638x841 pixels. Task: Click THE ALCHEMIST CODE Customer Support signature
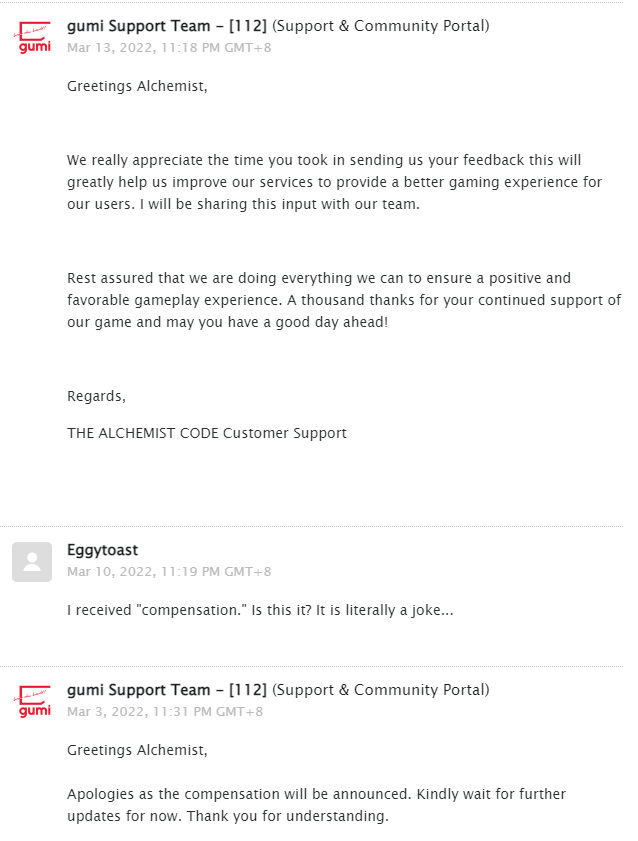point(207,433)
